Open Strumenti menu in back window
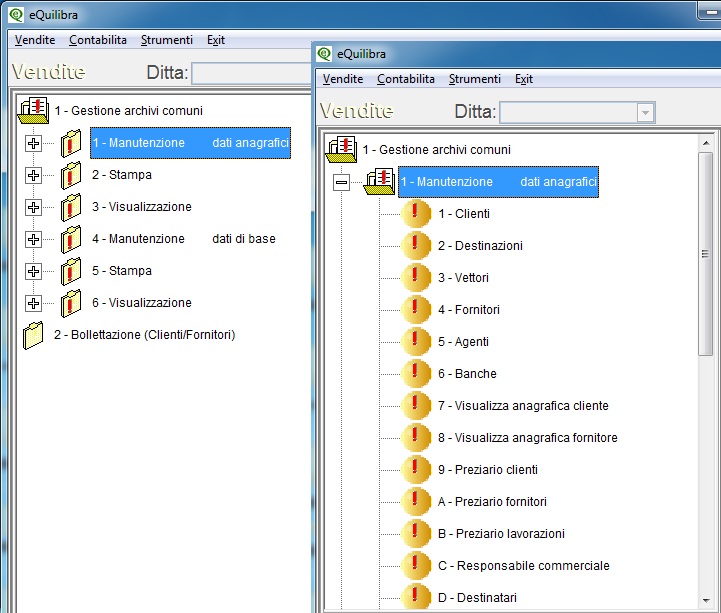The height and width of the screenshot is (613, 721). click(x=166, y=40)
